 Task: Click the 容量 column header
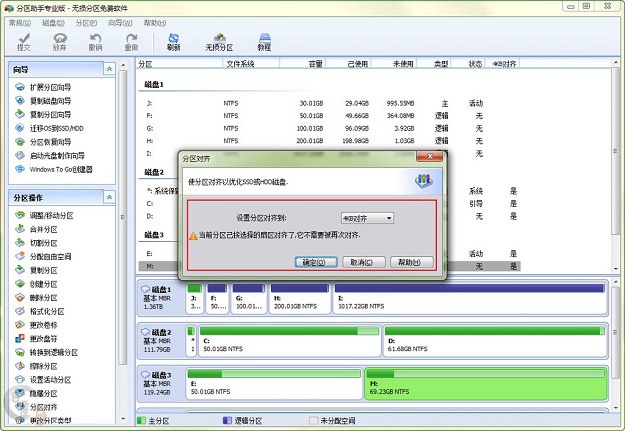[x=315, y=64]
